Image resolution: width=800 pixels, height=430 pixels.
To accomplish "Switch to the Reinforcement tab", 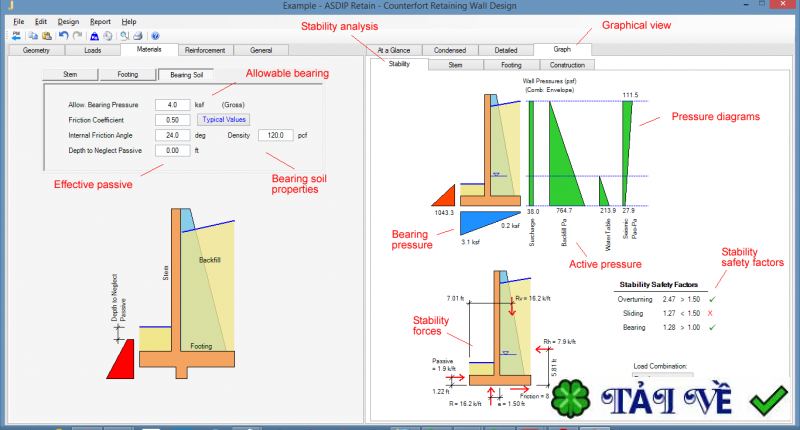I will (x=205, y=50).
